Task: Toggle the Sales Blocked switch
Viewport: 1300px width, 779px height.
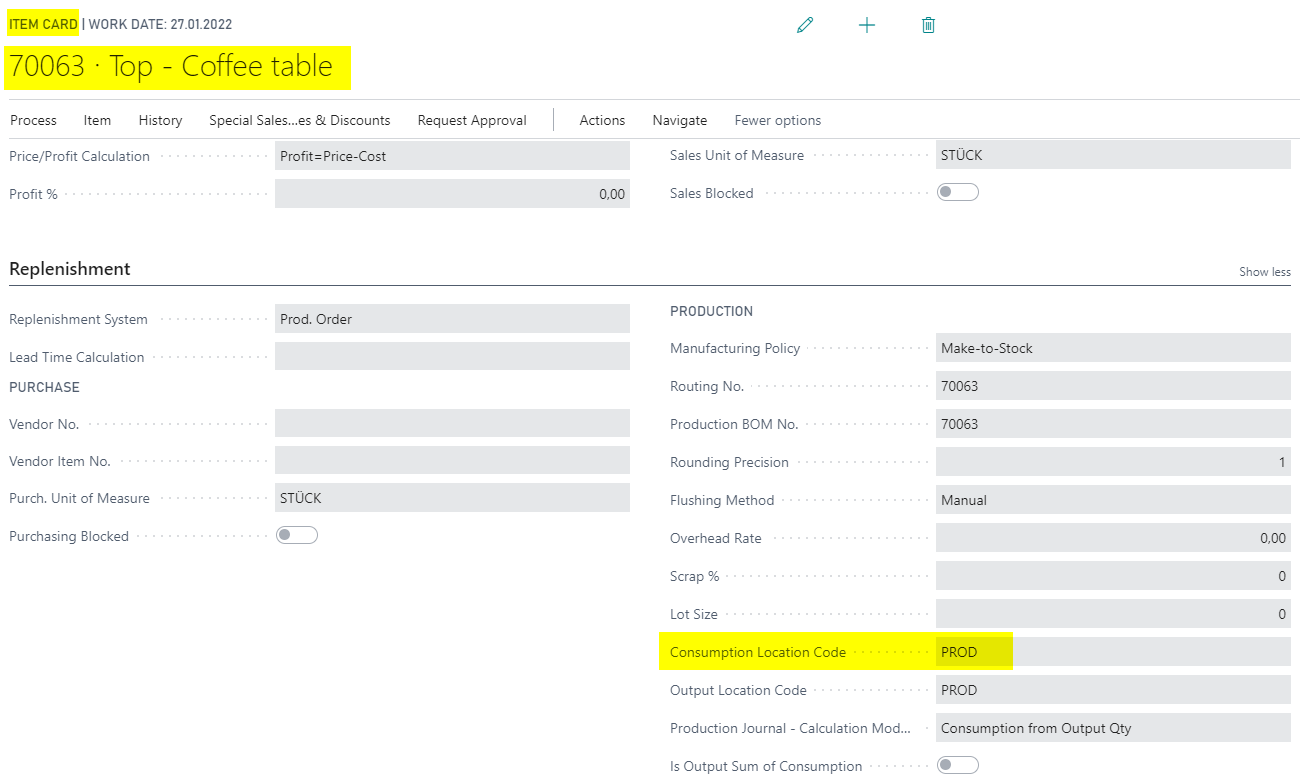Action: pos(957,192)
